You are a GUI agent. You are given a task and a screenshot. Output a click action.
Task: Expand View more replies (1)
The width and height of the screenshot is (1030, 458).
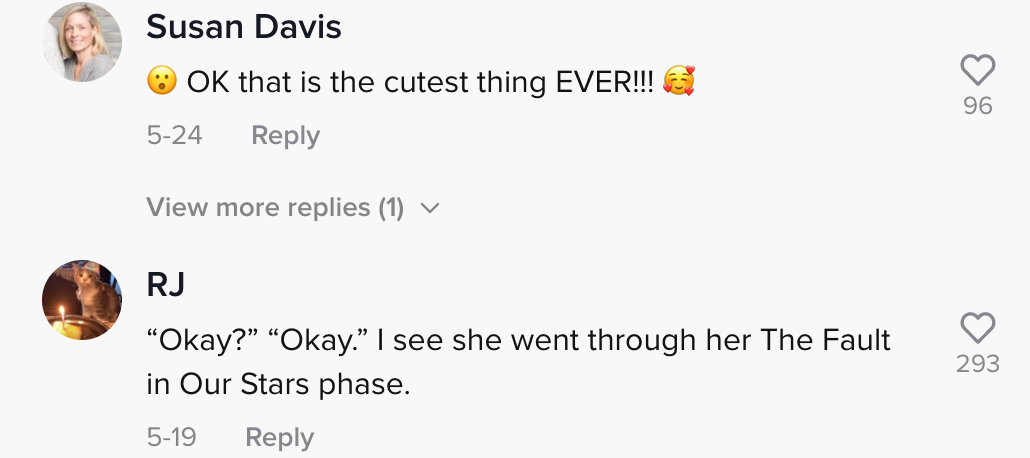click(x=275, y=207)
